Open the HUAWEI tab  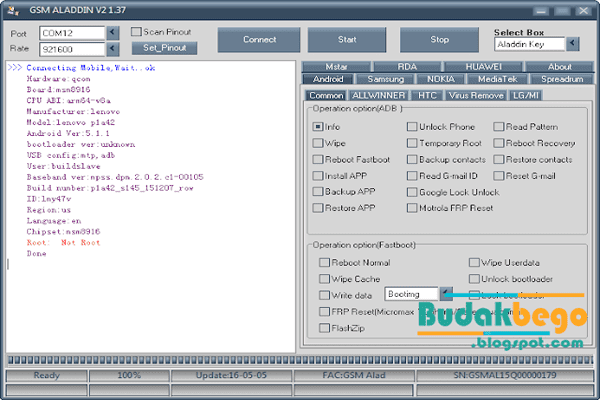[483, 67]
